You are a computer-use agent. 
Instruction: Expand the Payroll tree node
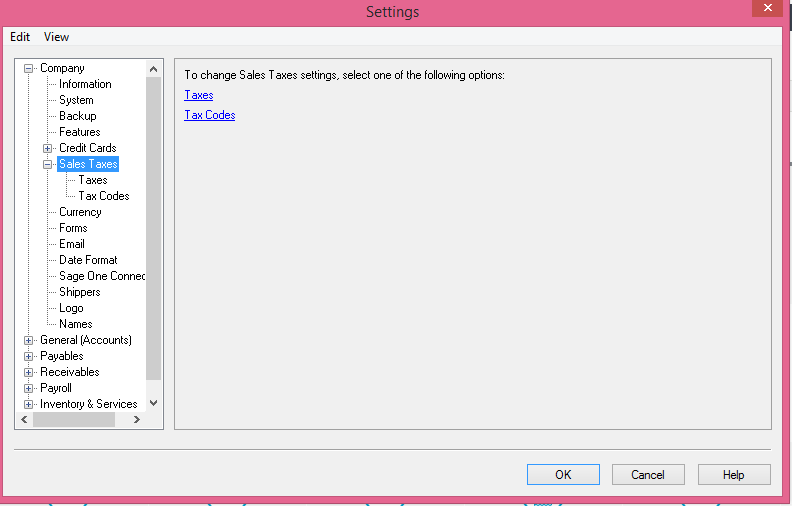(x=28, y=389)
